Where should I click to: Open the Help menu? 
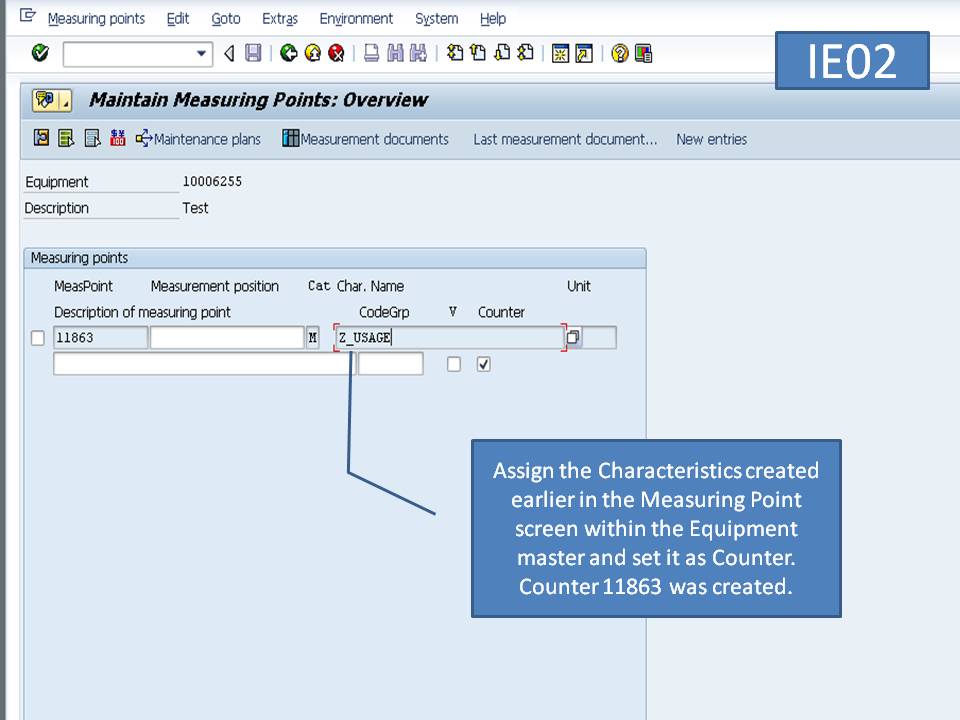[x=493, y=19]
